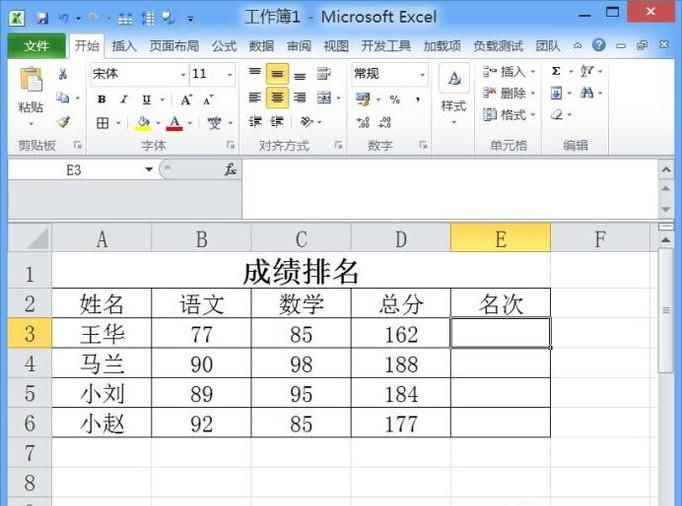Viewport: 682px width, 506px height.
Task: Apply percent style
Action: click(x=395, y=100)
